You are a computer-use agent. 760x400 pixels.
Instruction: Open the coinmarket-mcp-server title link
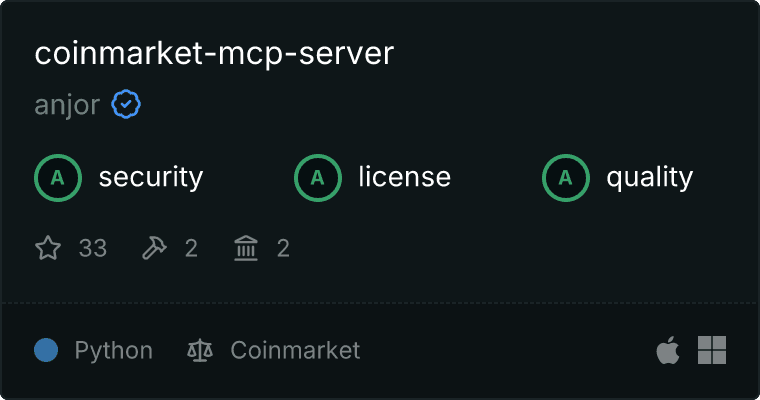pos(214,54)
